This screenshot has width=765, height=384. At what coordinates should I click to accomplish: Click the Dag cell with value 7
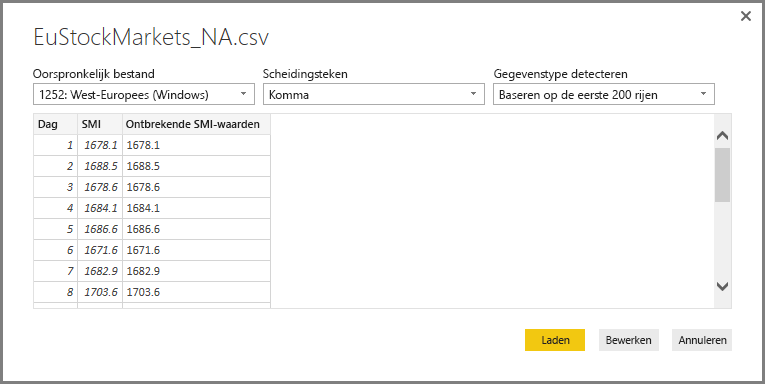pyautogui.click(x=55, y=271)
